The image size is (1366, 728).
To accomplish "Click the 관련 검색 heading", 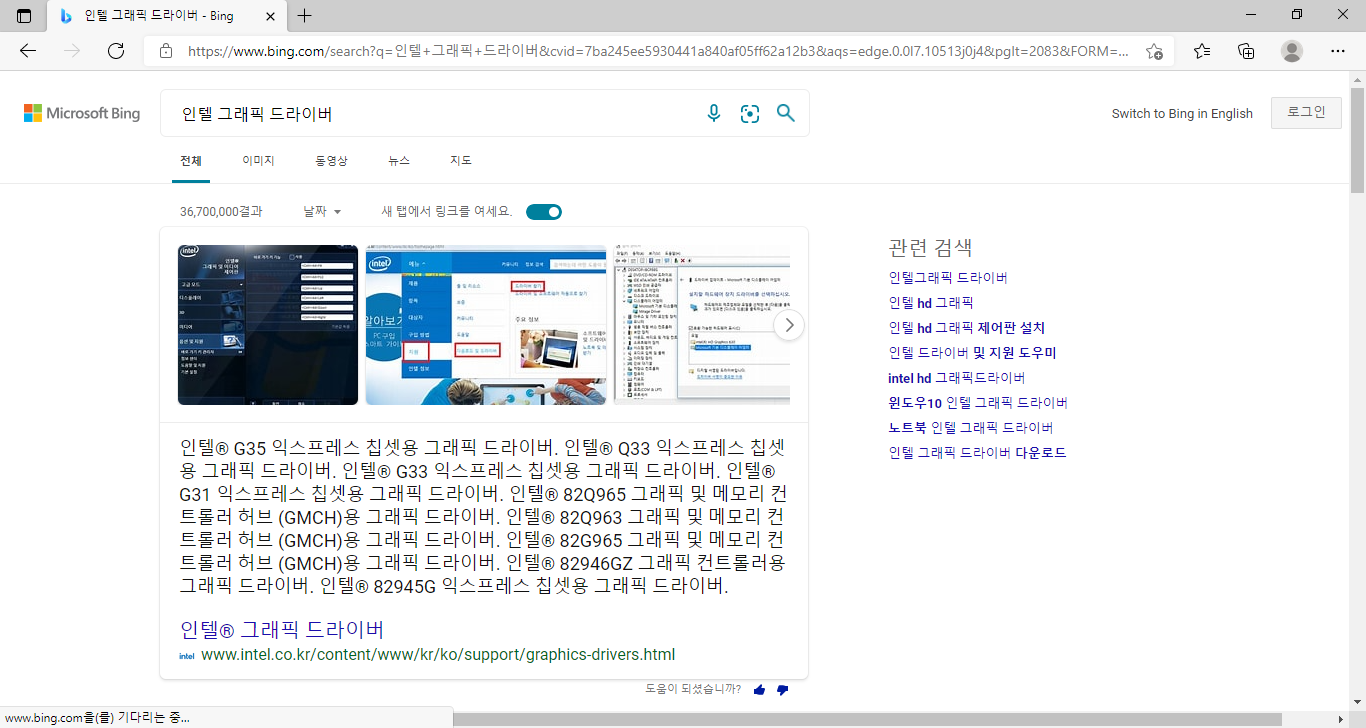I will (x=930, y=247).
